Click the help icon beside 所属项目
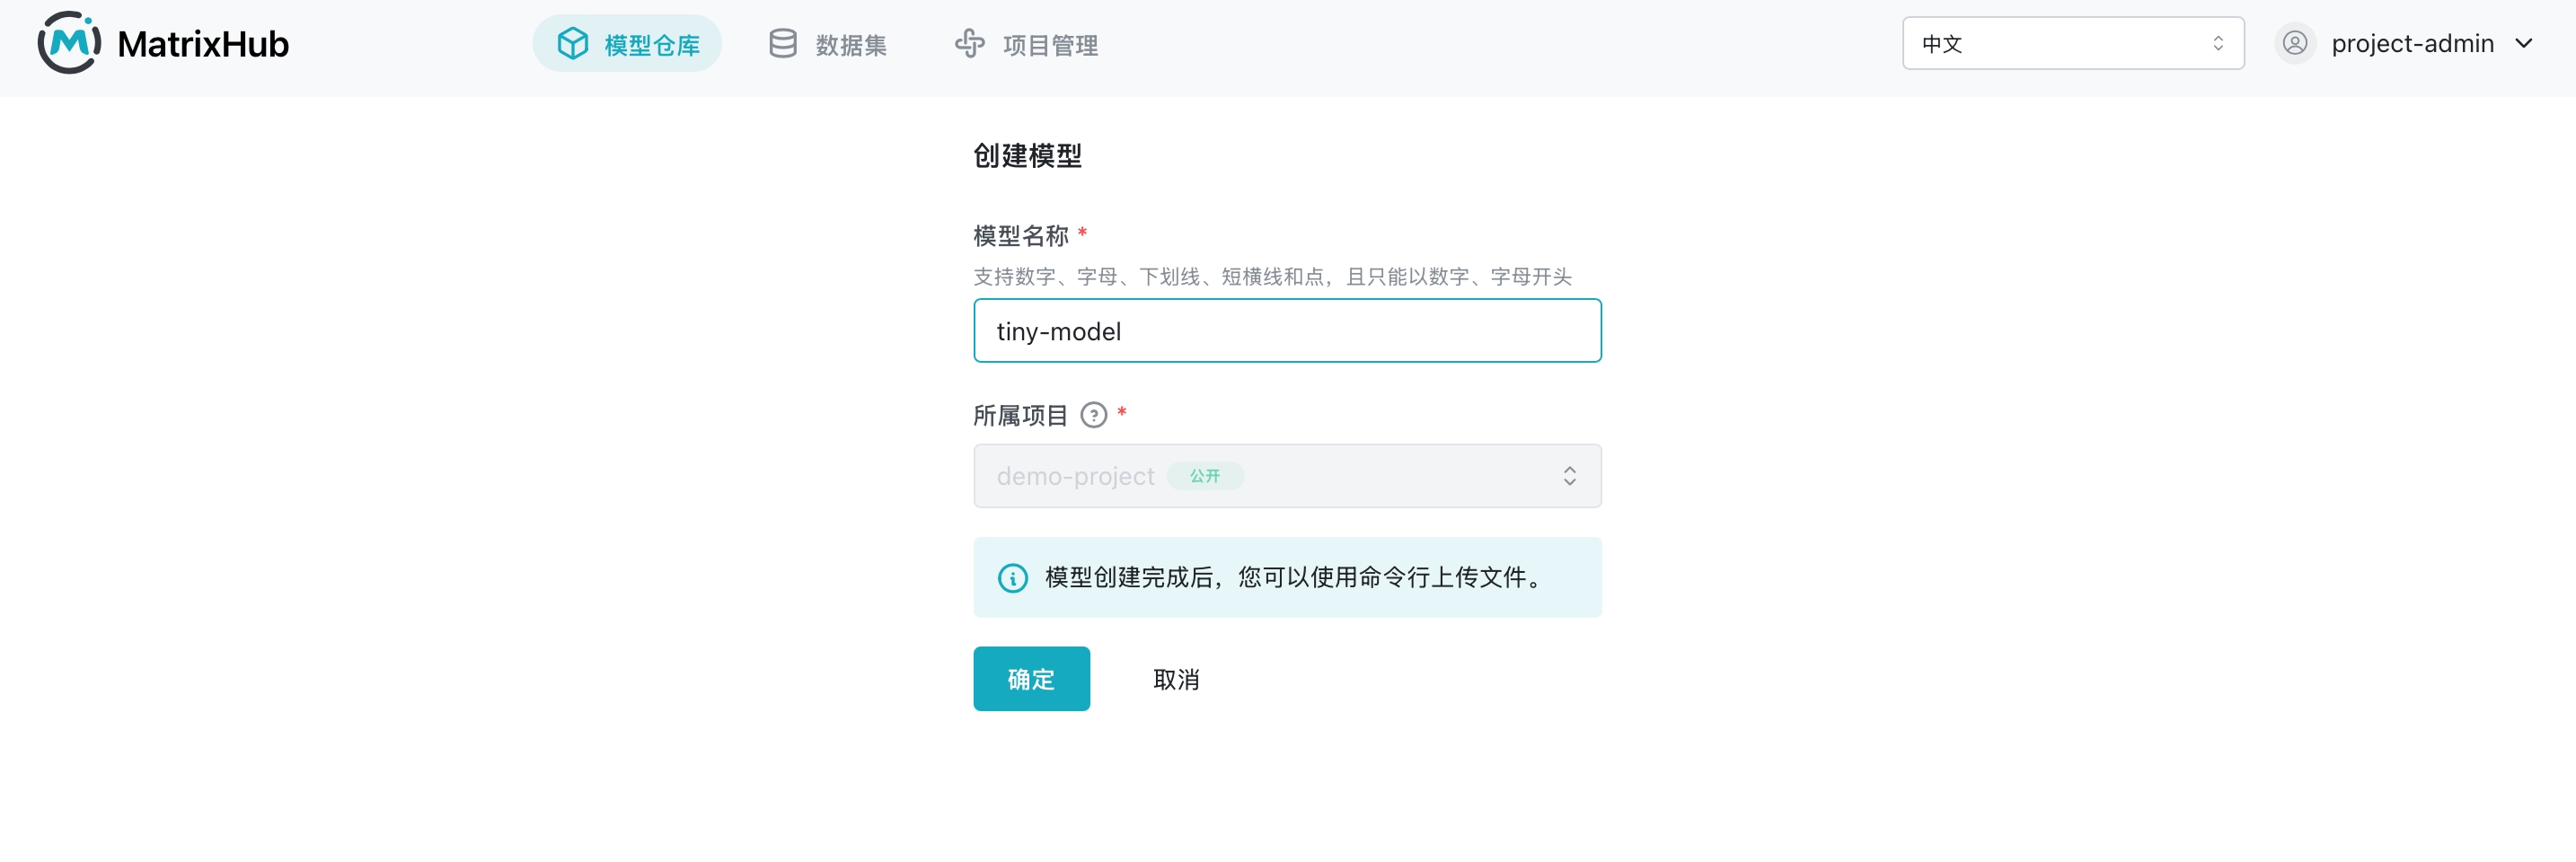 (x=1094, y=415)
